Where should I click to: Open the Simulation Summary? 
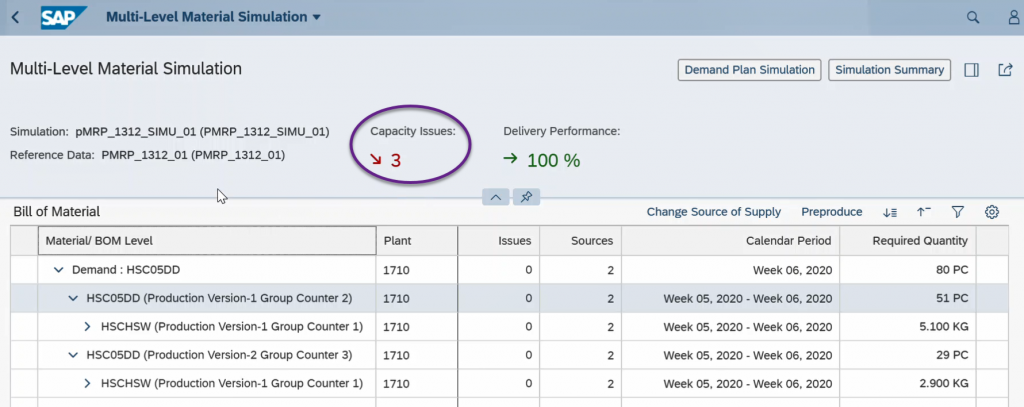[889, 70]
